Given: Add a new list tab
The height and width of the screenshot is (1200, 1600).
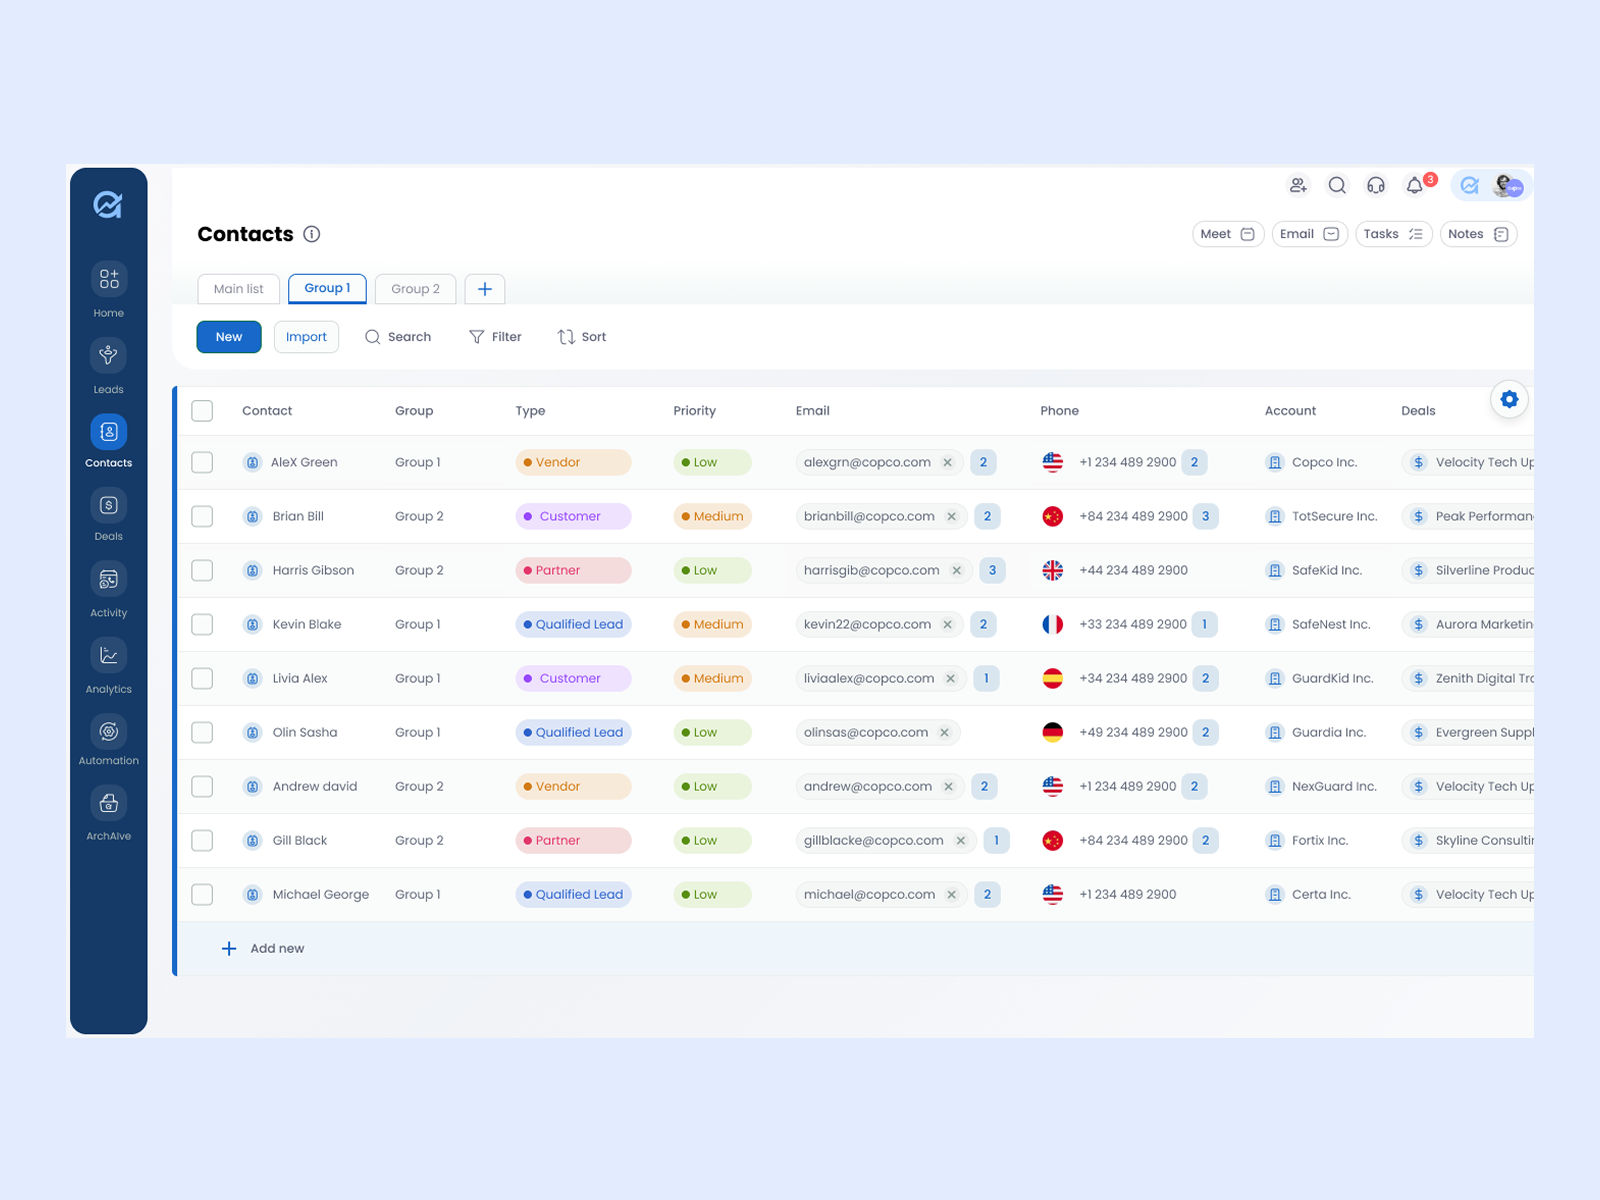Looking at the screenshot, I should click(485, 289).
